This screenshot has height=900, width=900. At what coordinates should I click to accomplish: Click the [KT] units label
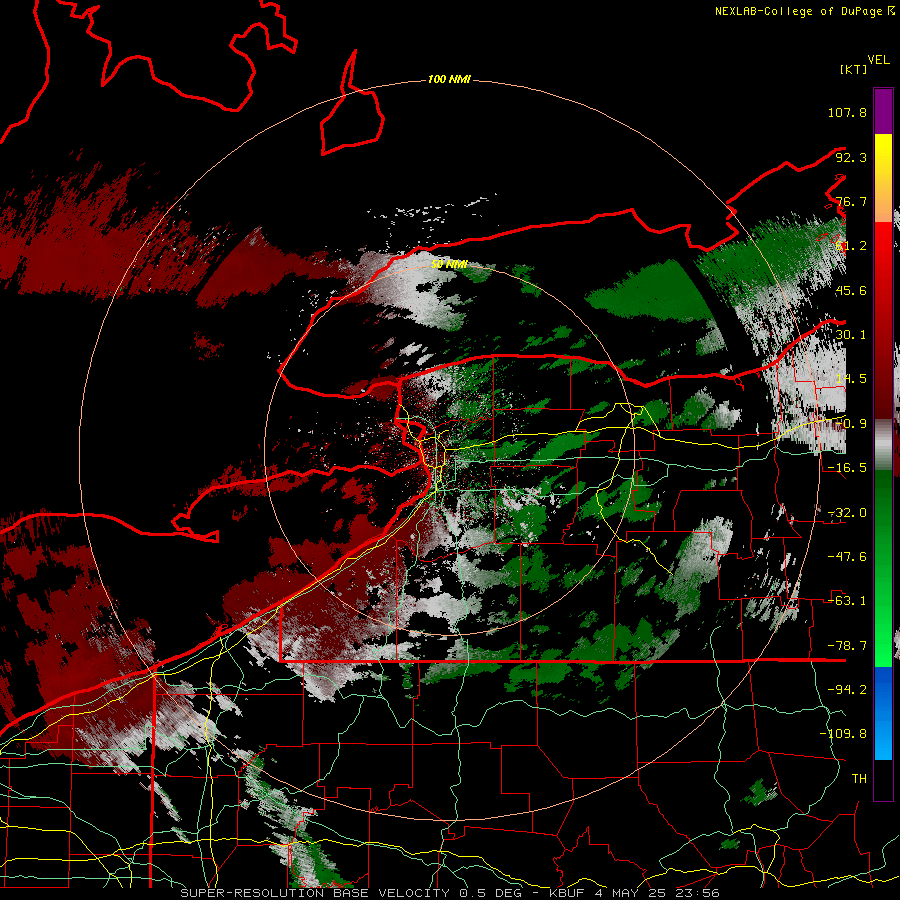853,69
